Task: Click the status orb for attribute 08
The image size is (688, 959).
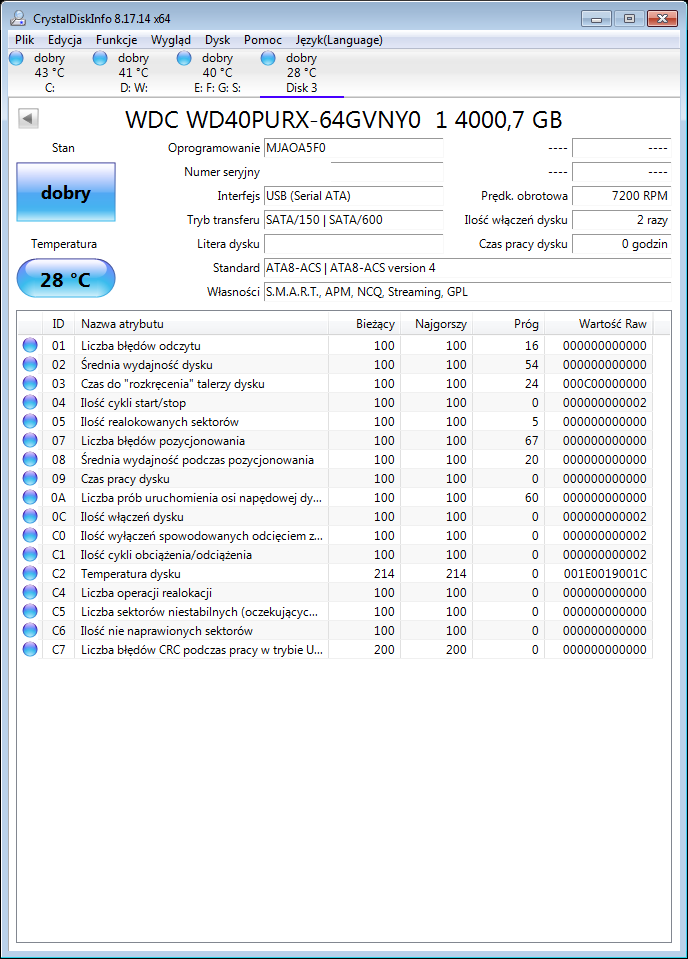Action: pos(30,459)
